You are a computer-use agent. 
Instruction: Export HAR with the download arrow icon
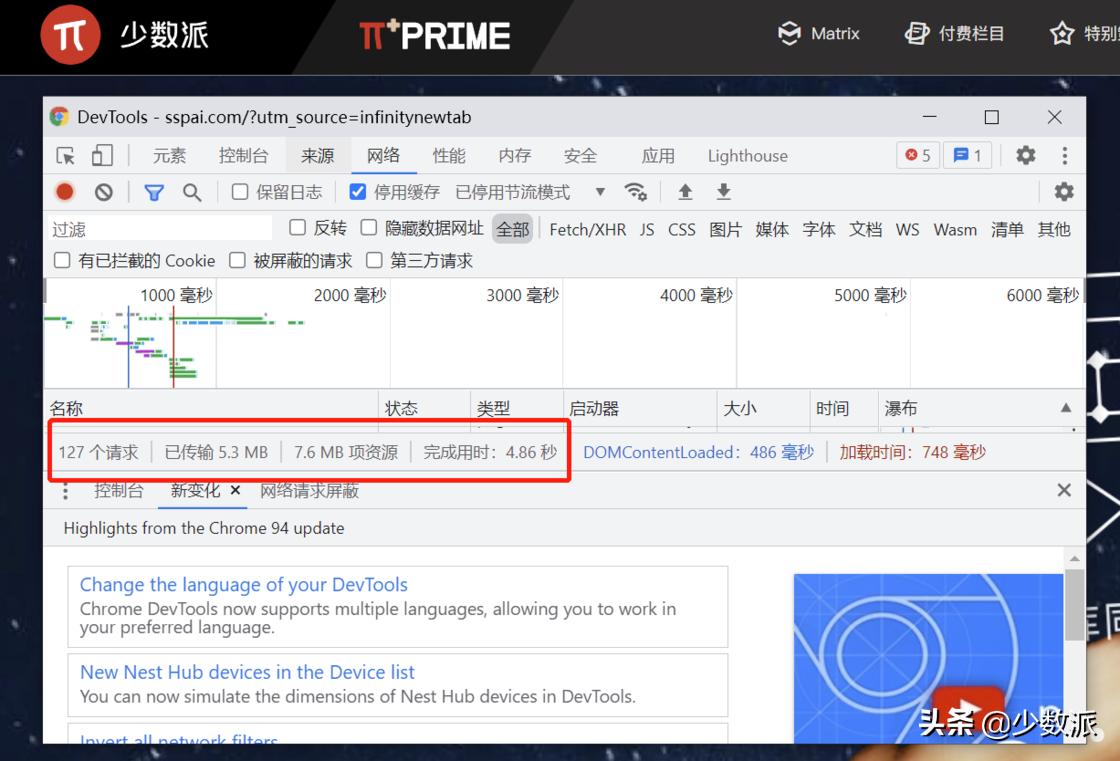click(x=722, y=191)
